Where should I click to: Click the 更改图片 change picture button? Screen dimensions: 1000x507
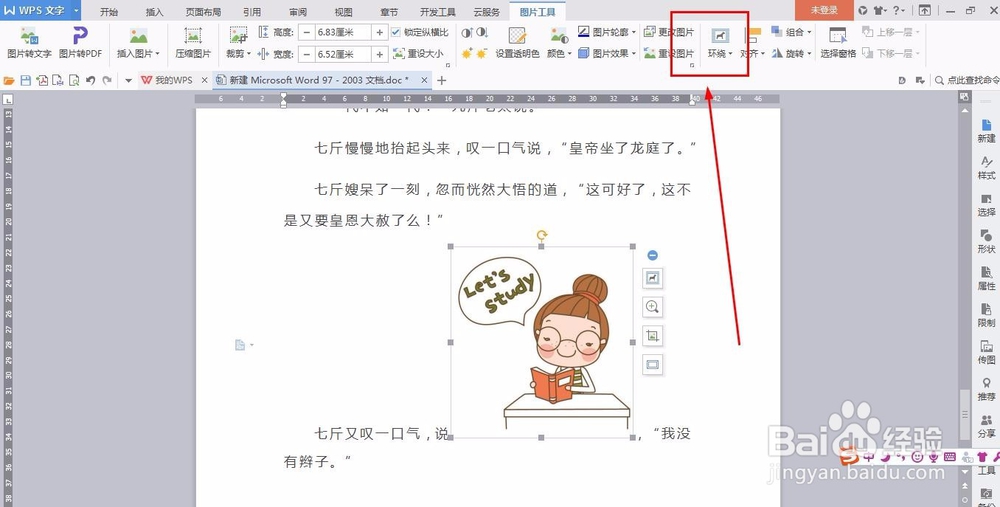[x=668, y=32]
